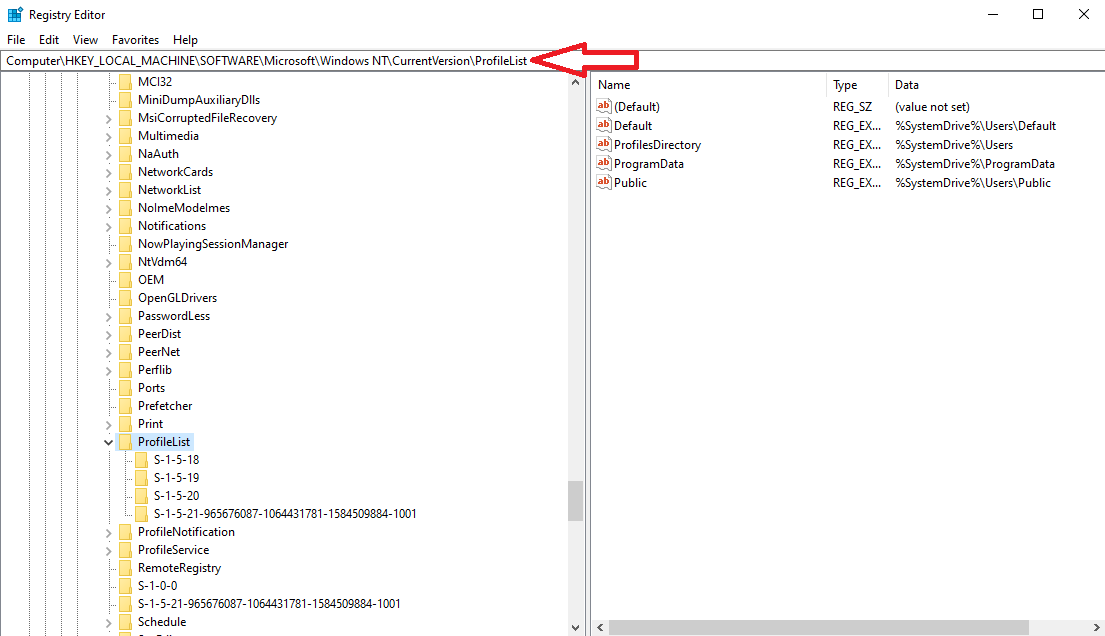Screen dimensions: 1105x636
Task: Click the PeerNet folder icon
Action: [125, 352]
